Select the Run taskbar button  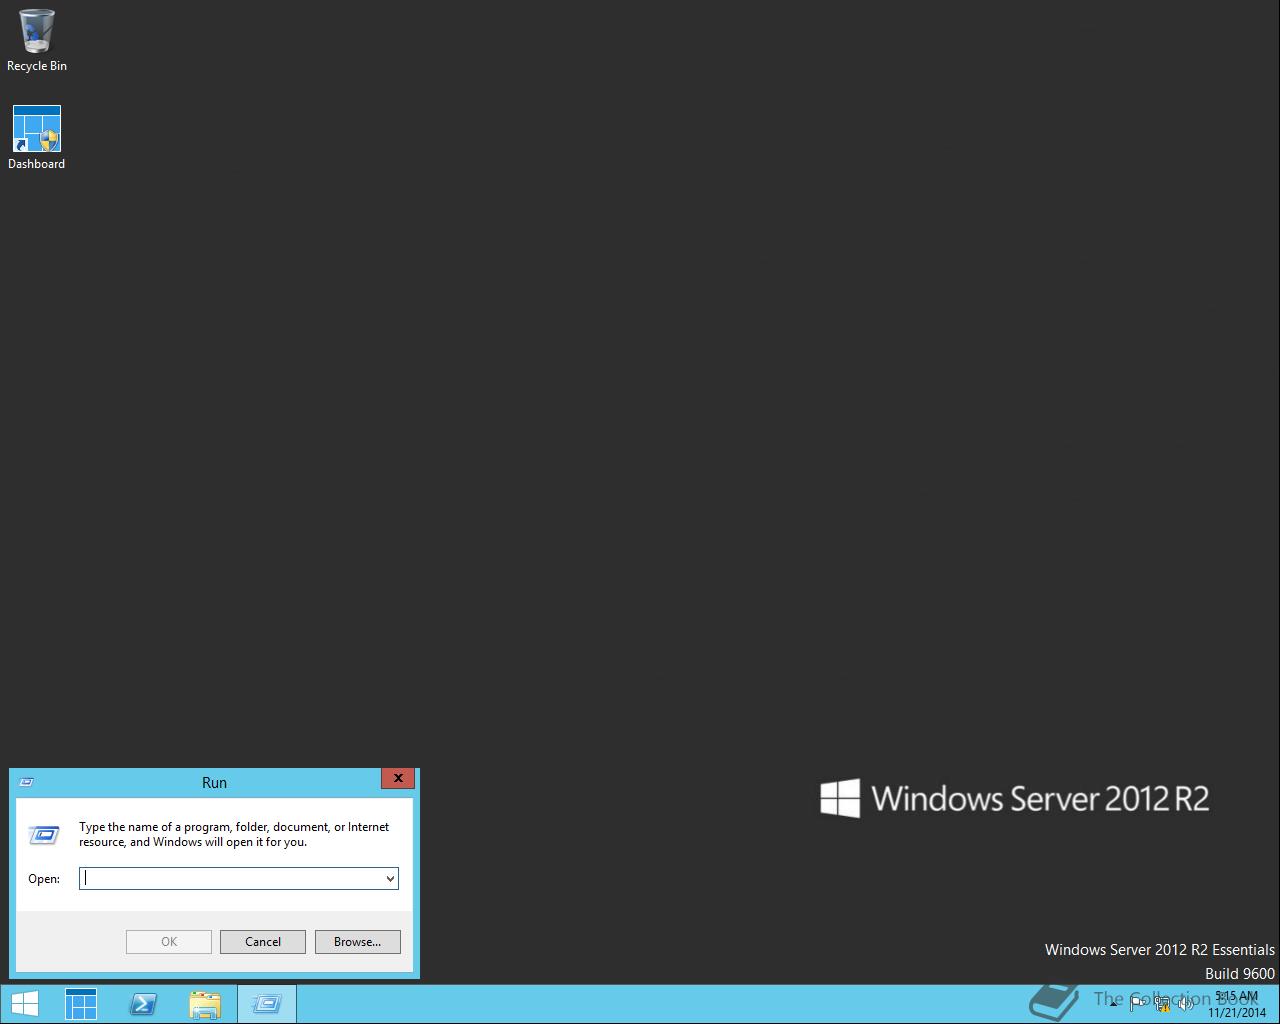267,1004
